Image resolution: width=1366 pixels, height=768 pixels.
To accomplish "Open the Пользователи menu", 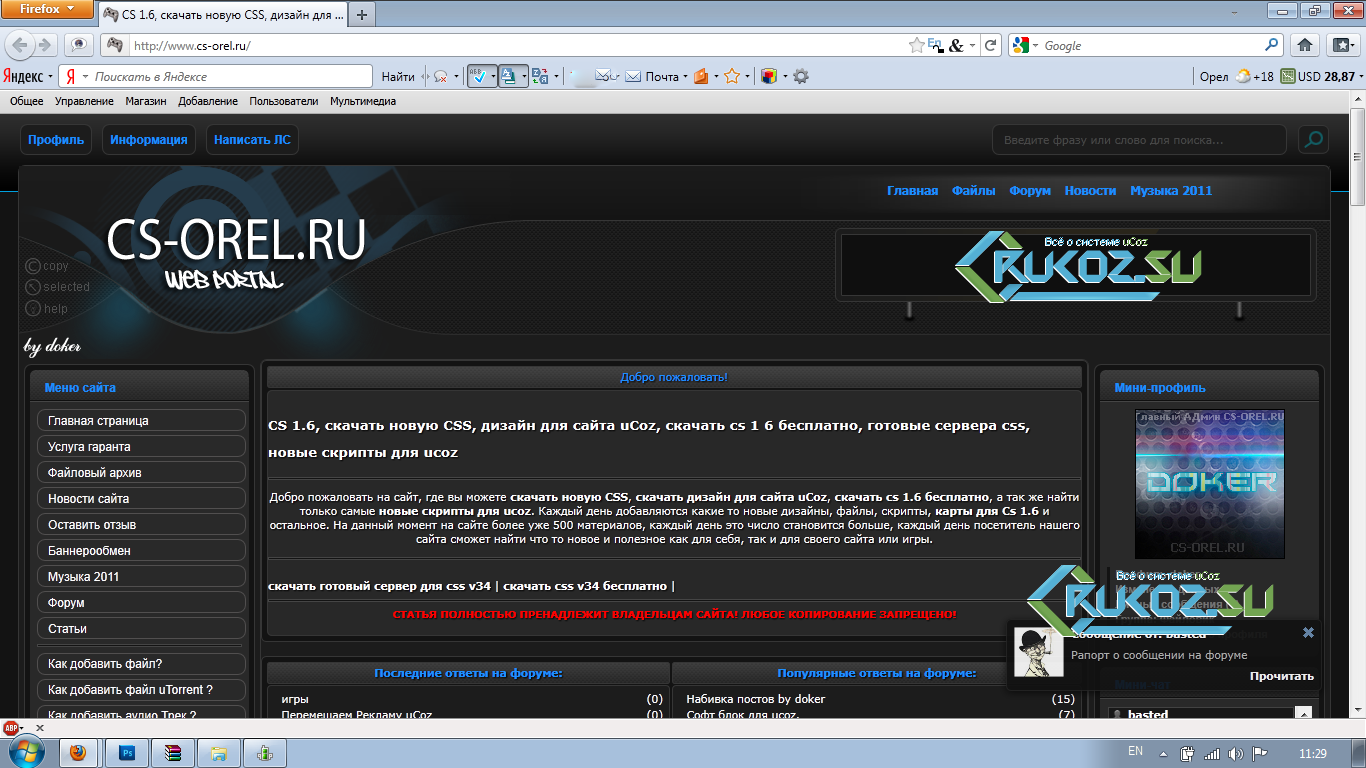I will tap(284, 101).
